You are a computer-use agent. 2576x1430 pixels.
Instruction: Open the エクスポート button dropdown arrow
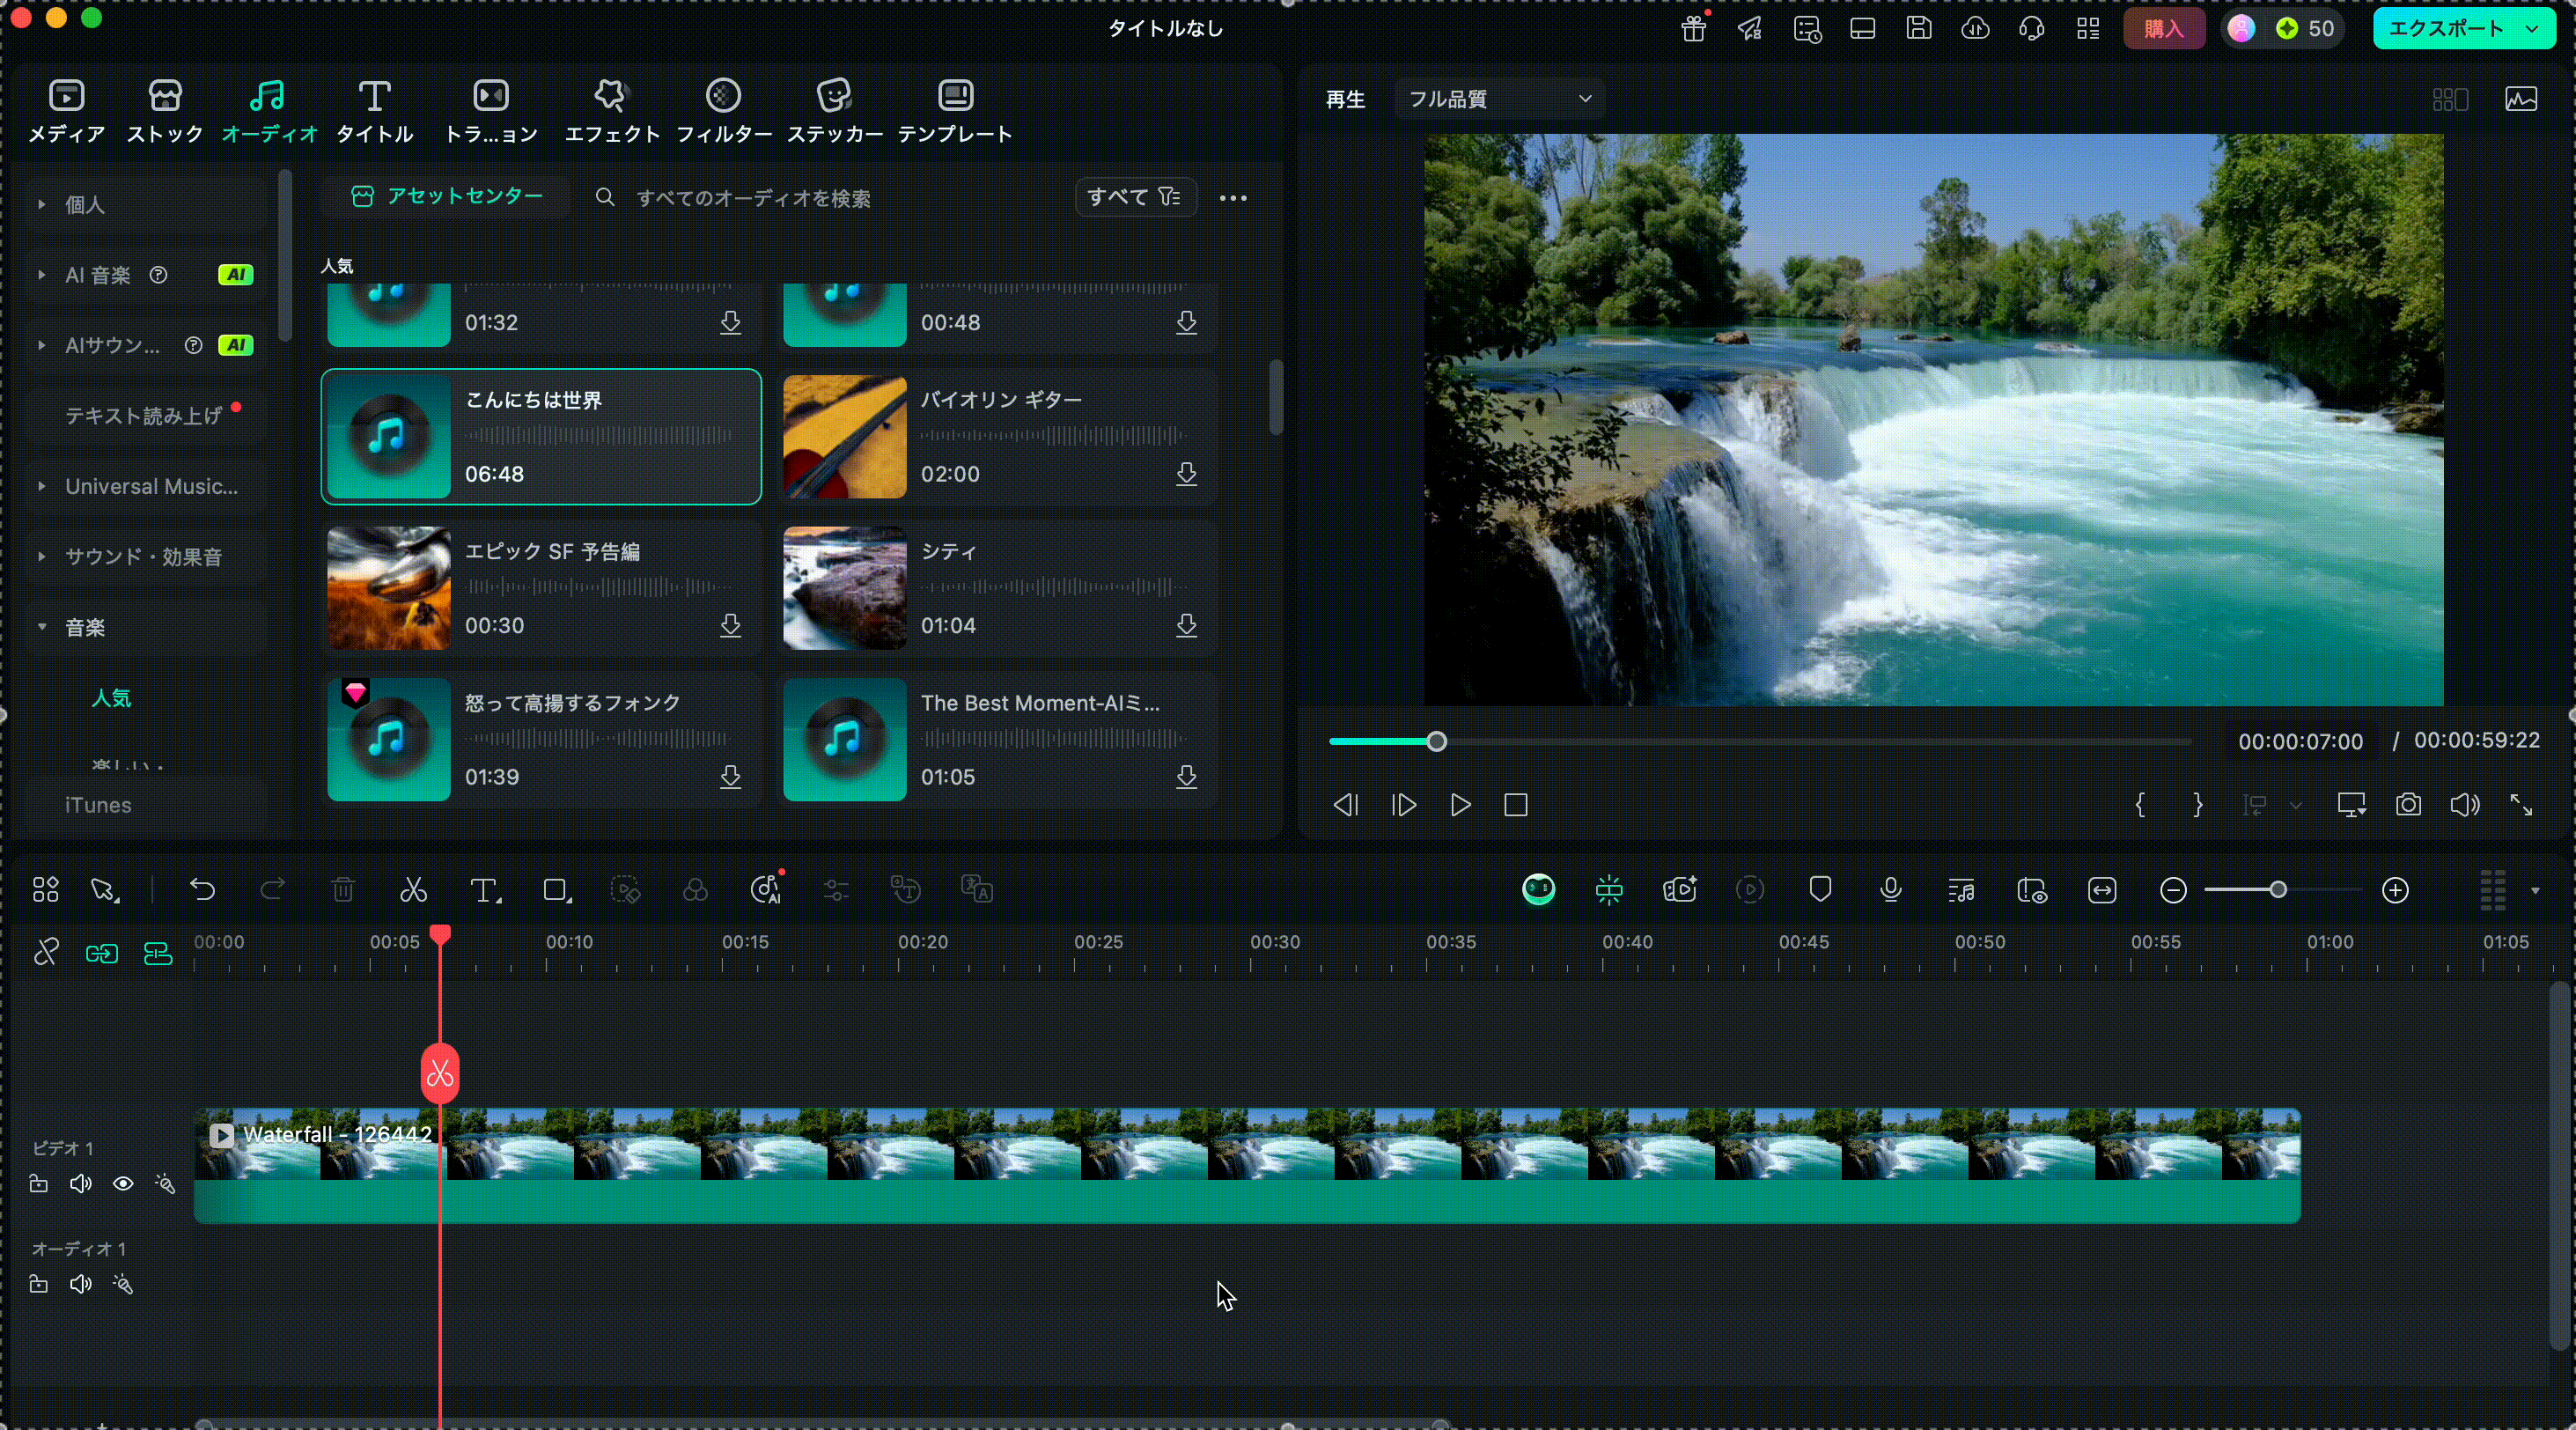(x=2533, y=28)
